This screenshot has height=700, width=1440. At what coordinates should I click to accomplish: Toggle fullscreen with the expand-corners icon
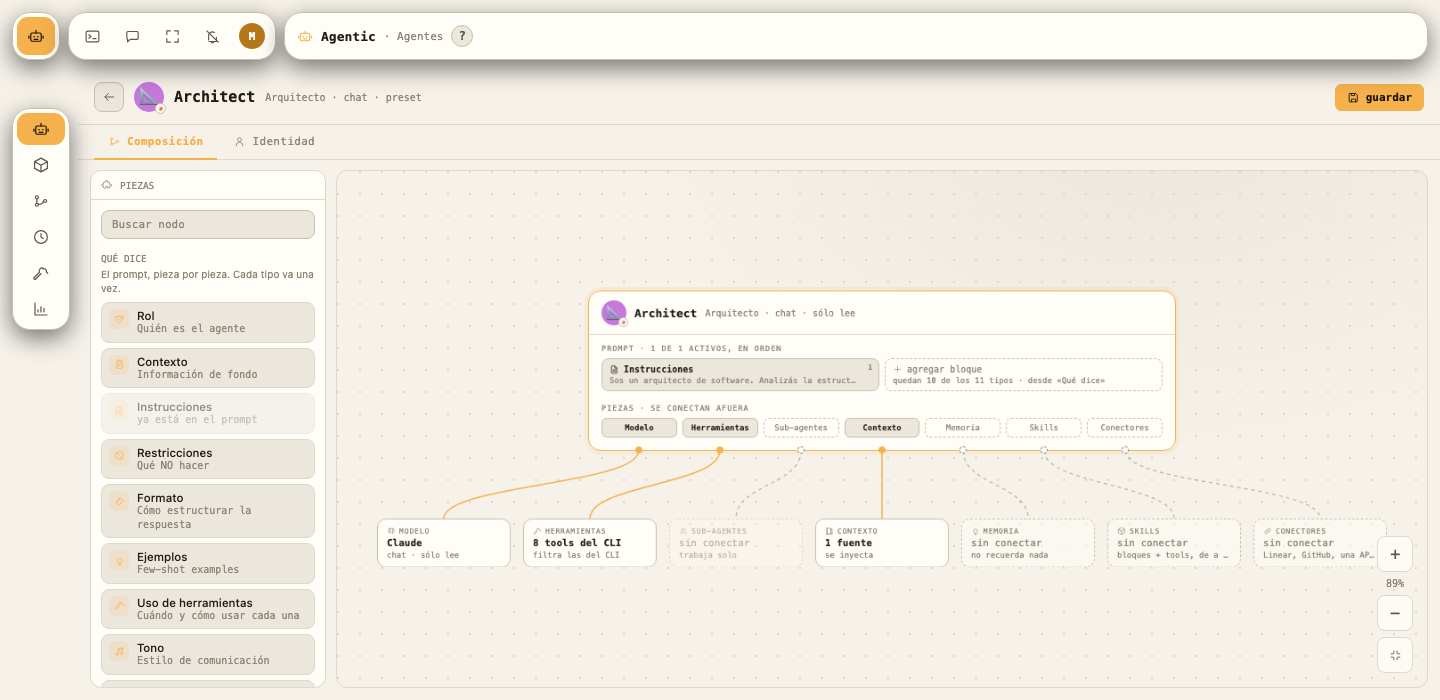click(172, 36)
